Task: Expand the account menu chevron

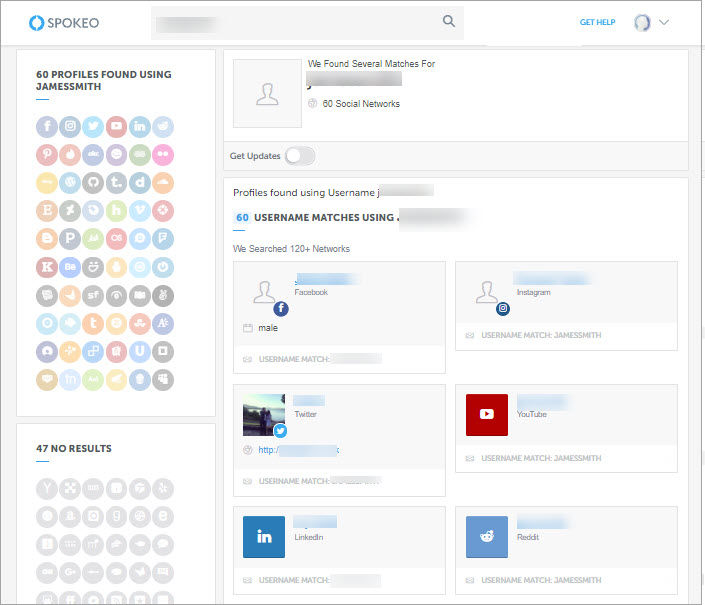Action: tap(664, 22)
